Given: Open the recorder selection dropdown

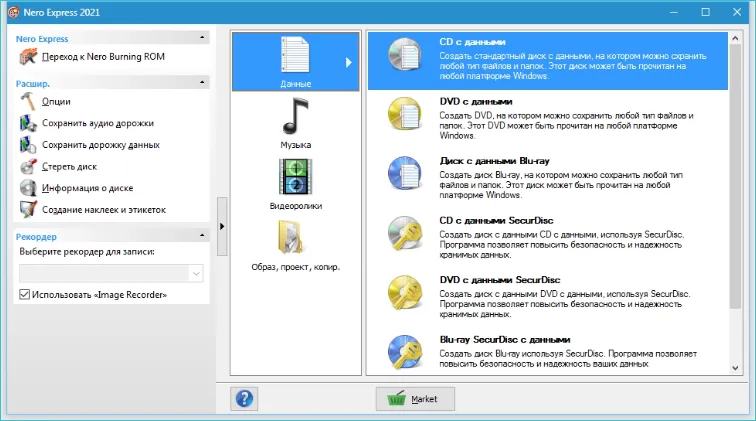Looking at the screenshot, I should (x=195, y=273).
